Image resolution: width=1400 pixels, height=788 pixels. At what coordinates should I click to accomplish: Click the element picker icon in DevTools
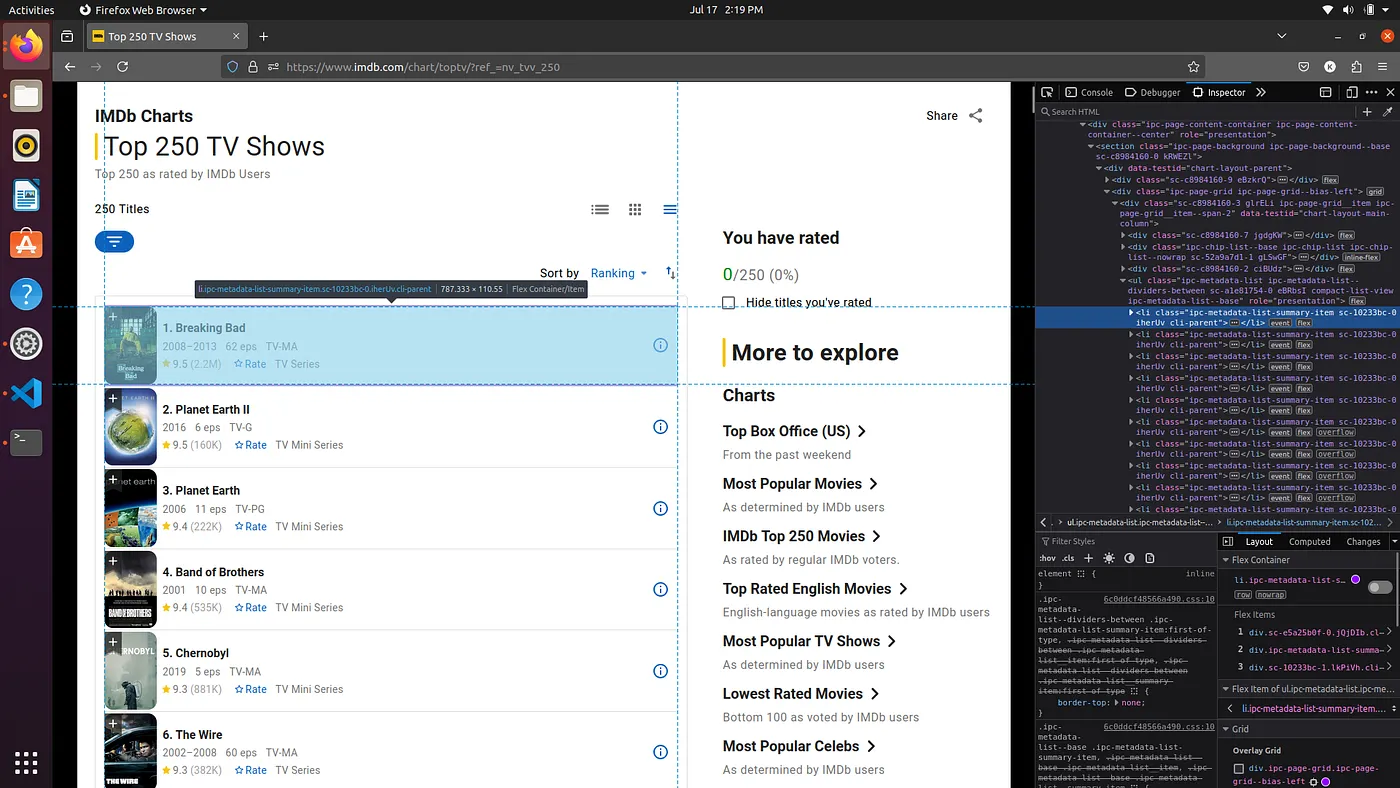click(1046, 92)
